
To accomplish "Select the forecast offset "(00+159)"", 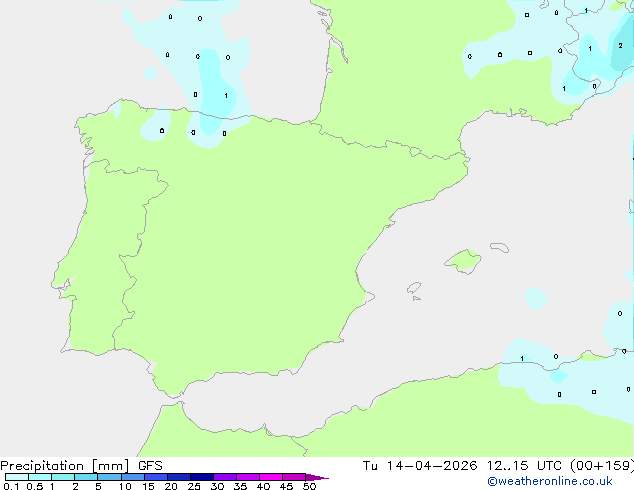I will coord(602,466).
